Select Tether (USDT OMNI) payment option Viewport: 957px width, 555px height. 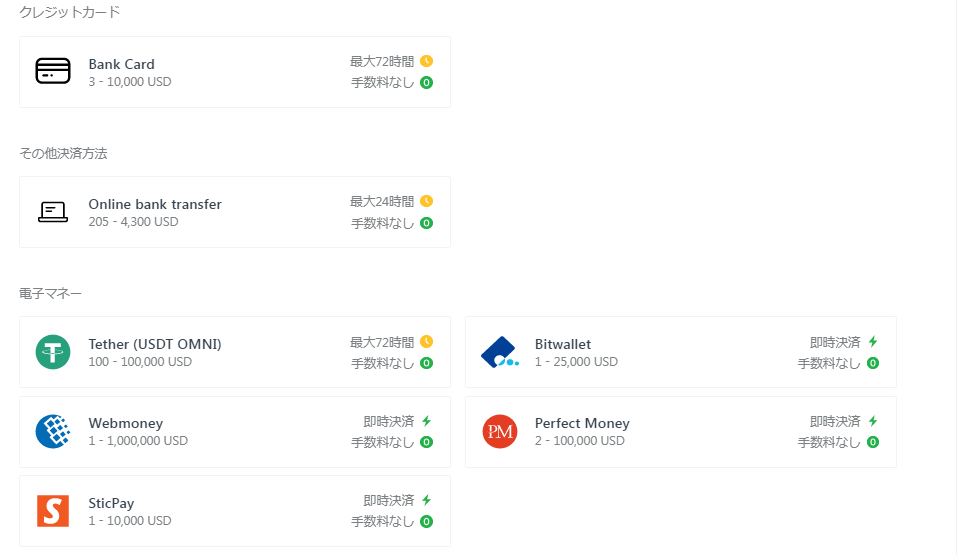click(235, 352)
